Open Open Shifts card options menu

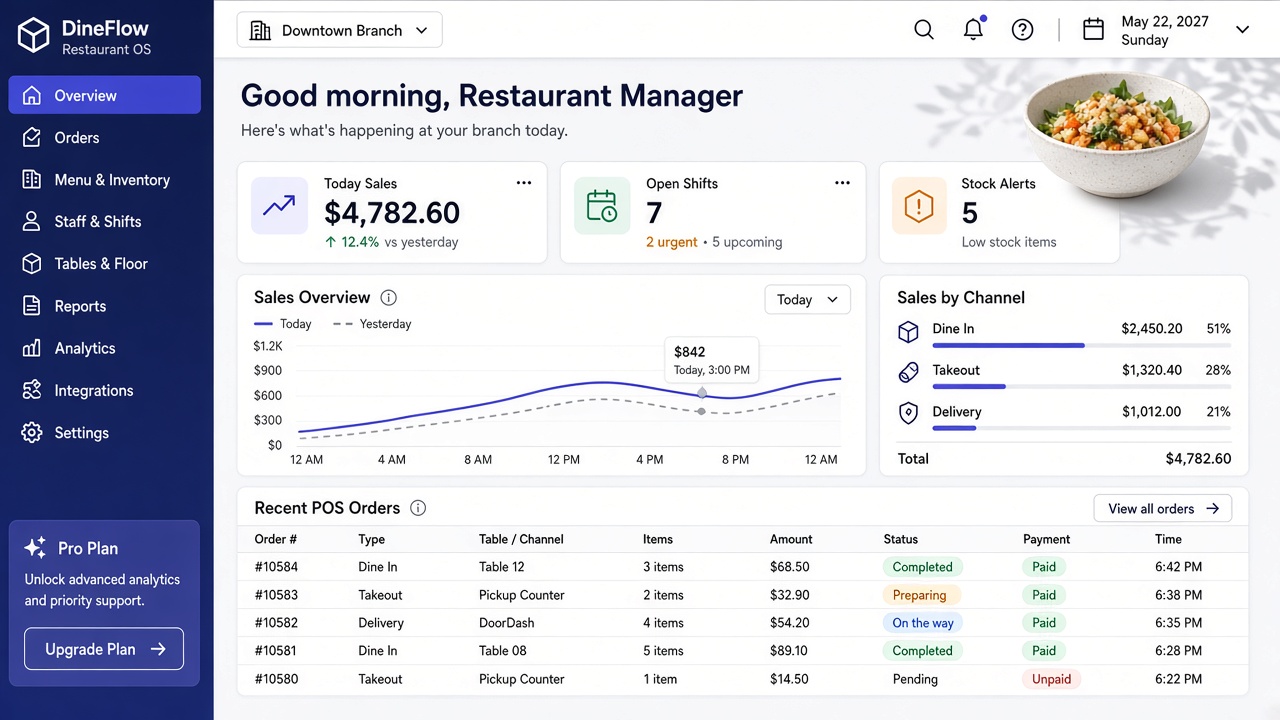coord(842,183)
